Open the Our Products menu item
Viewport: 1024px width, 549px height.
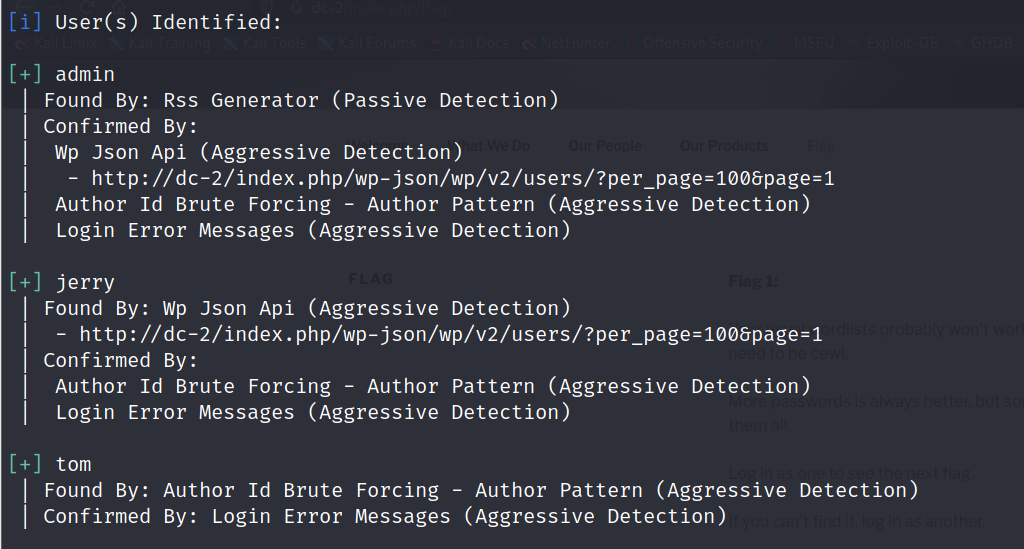724,146
